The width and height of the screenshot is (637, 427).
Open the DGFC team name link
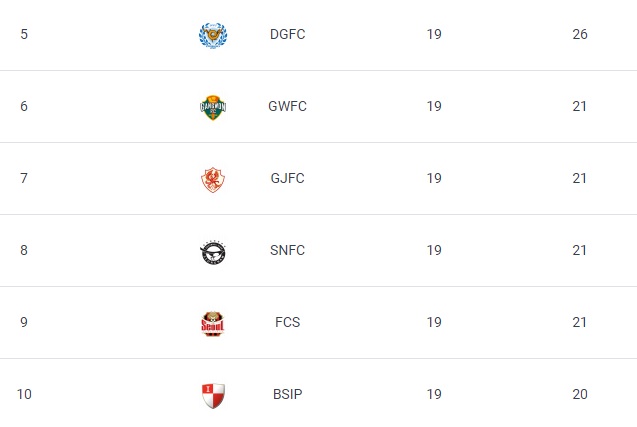288,34
